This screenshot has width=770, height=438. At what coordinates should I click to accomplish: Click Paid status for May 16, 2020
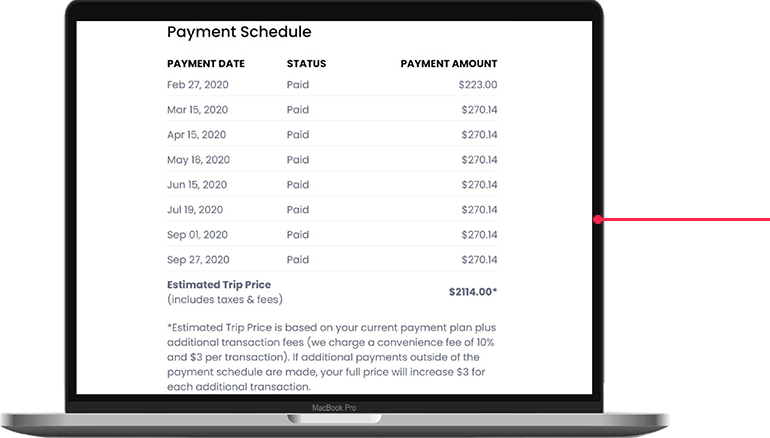coord(298,160)
